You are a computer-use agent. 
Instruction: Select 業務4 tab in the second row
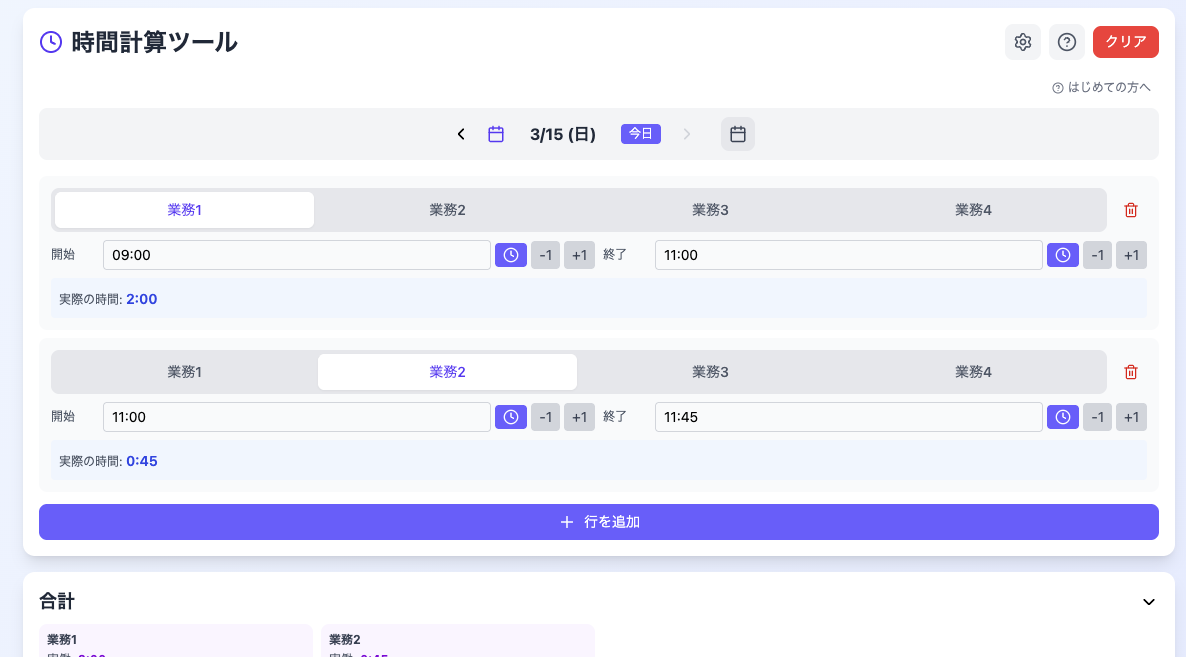pos(972,372)
